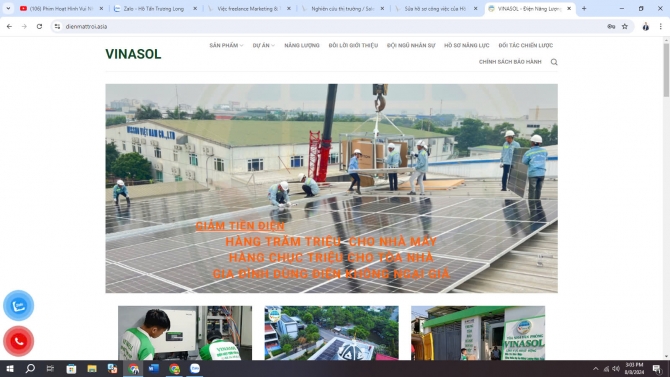Click the website search magnifier icon
This screenshot has height=377, width=670.
coord(554,62)
